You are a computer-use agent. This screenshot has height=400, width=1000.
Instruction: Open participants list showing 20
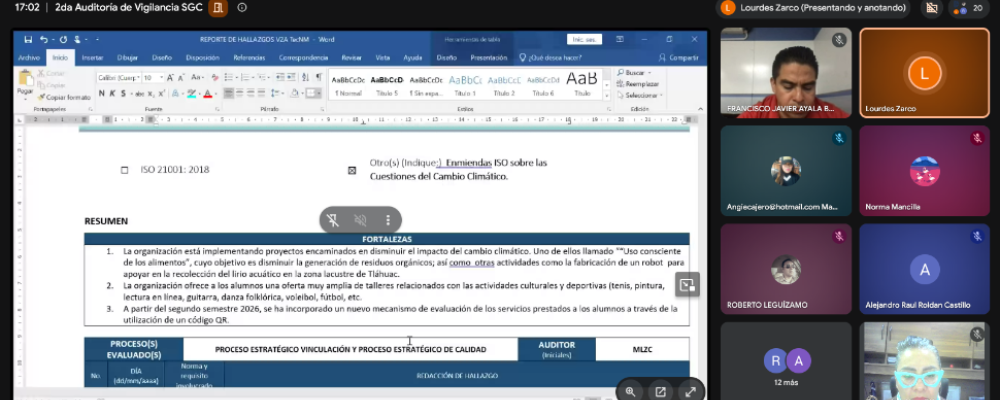(x=969, y=8)
